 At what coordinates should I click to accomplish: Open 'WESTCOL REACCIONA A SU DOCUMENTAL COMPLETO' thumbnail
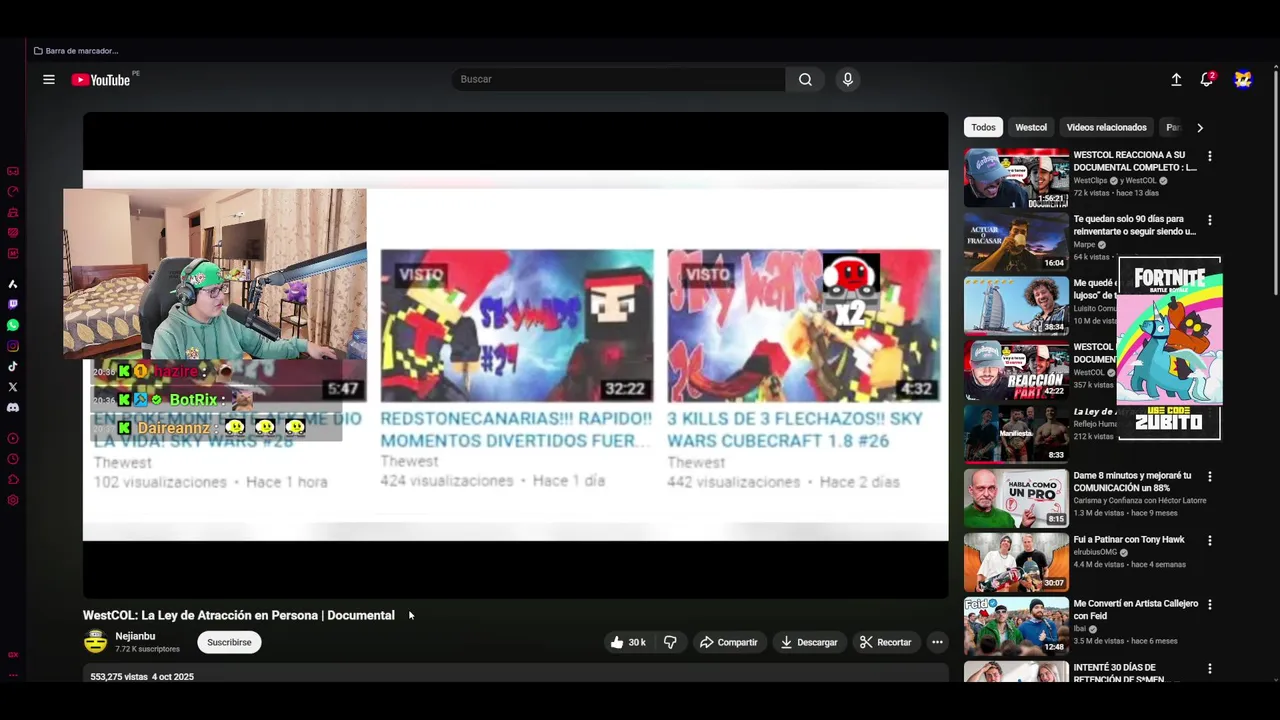[1016, 178]
